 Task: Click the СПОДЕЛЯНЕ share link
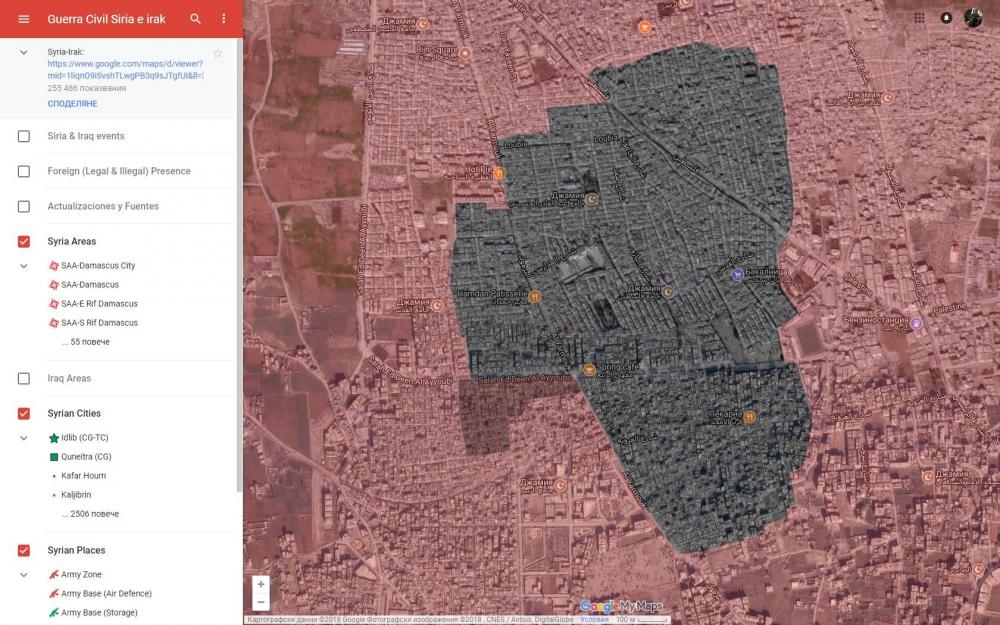coord(72,104)
